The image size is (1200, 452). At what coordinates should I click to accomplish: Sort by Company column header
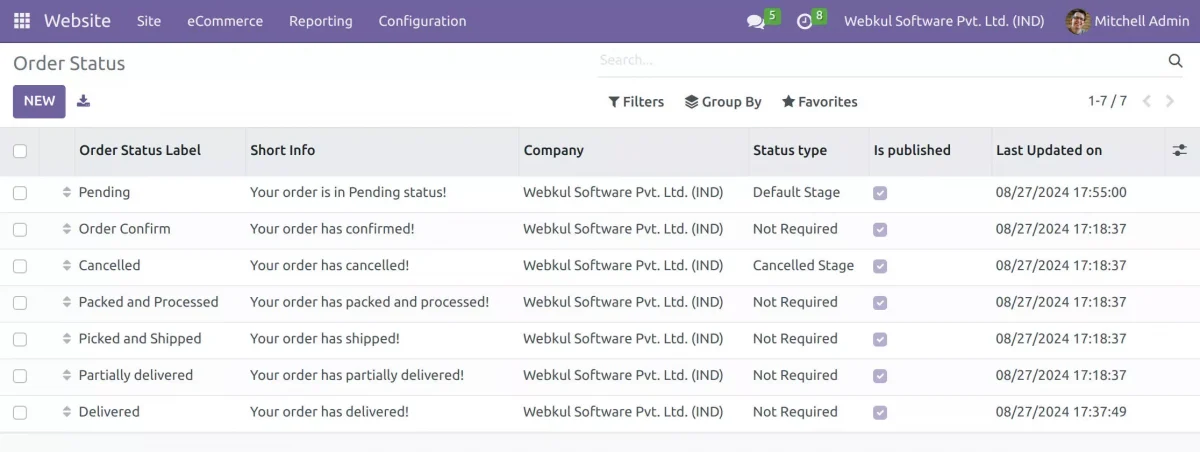pos(553,150)
